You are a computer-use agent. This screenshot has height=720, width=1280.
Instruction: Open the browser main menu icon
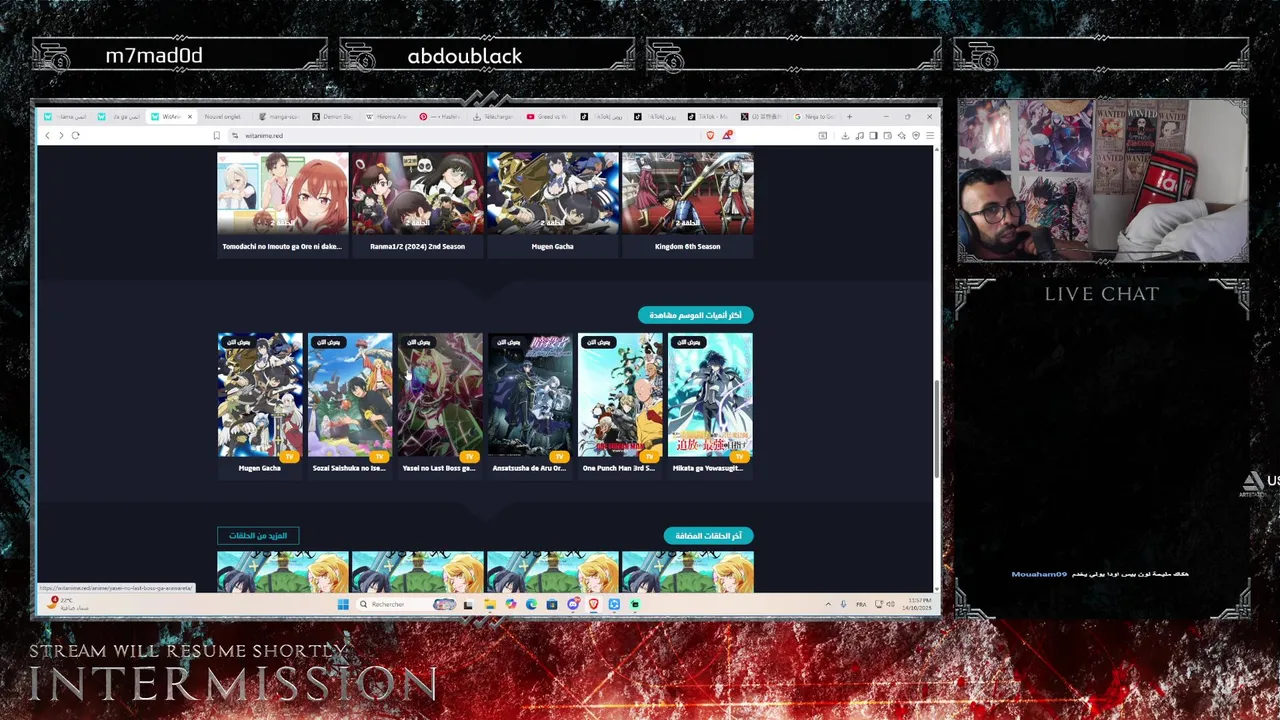[929, 135]
